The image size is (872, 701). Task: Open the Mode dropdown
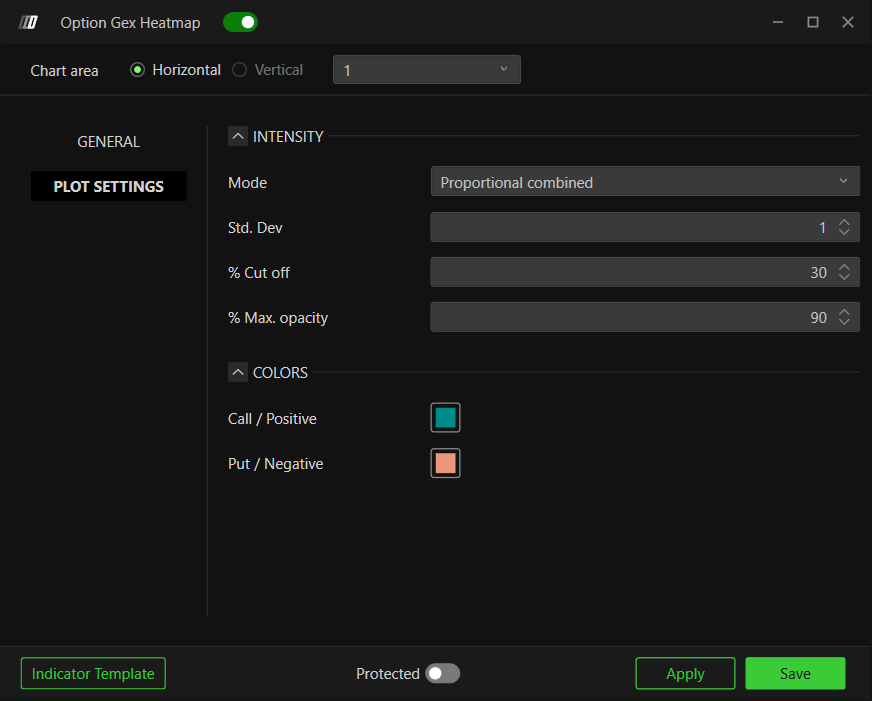point(645,182)
